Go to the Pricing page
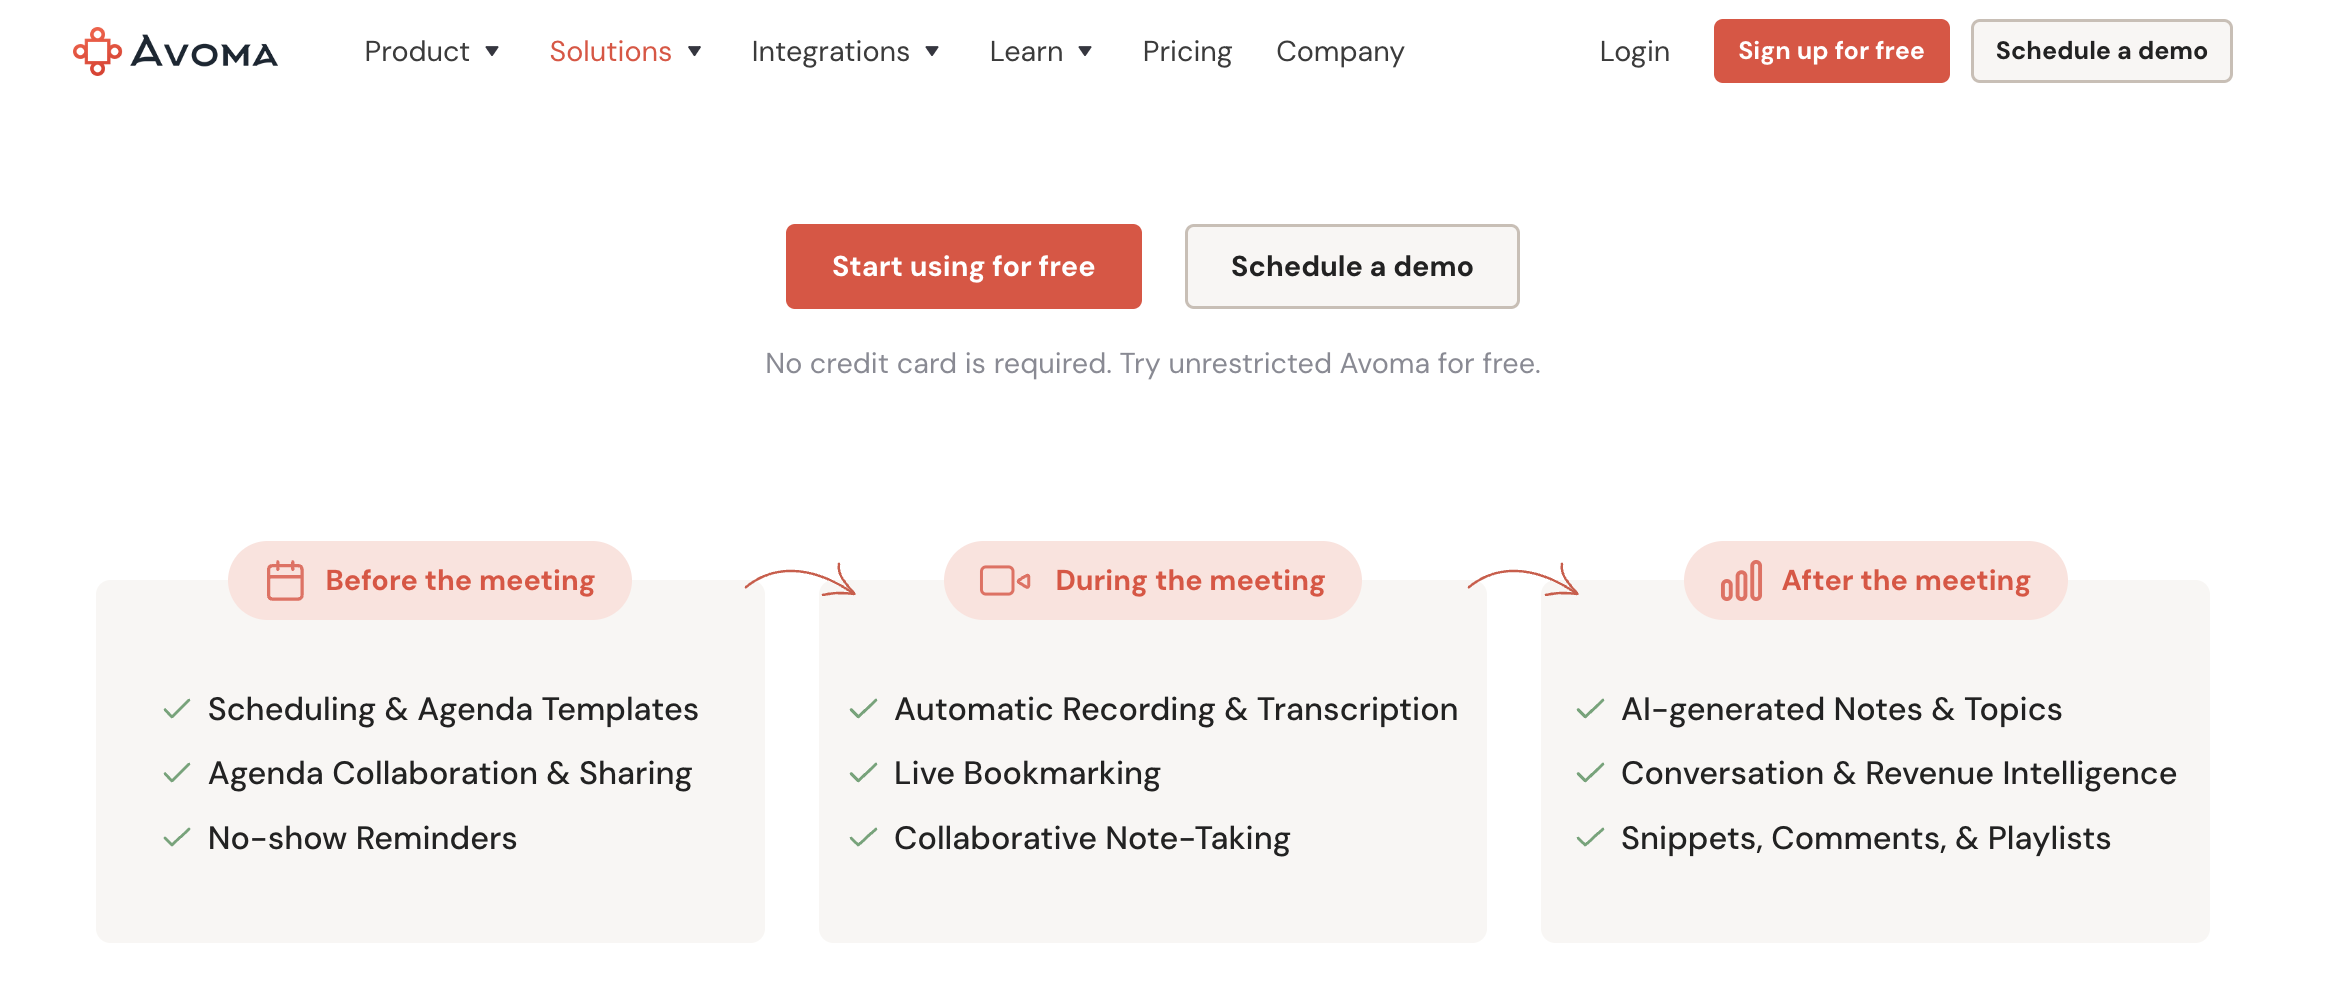 coord(1187,51)
